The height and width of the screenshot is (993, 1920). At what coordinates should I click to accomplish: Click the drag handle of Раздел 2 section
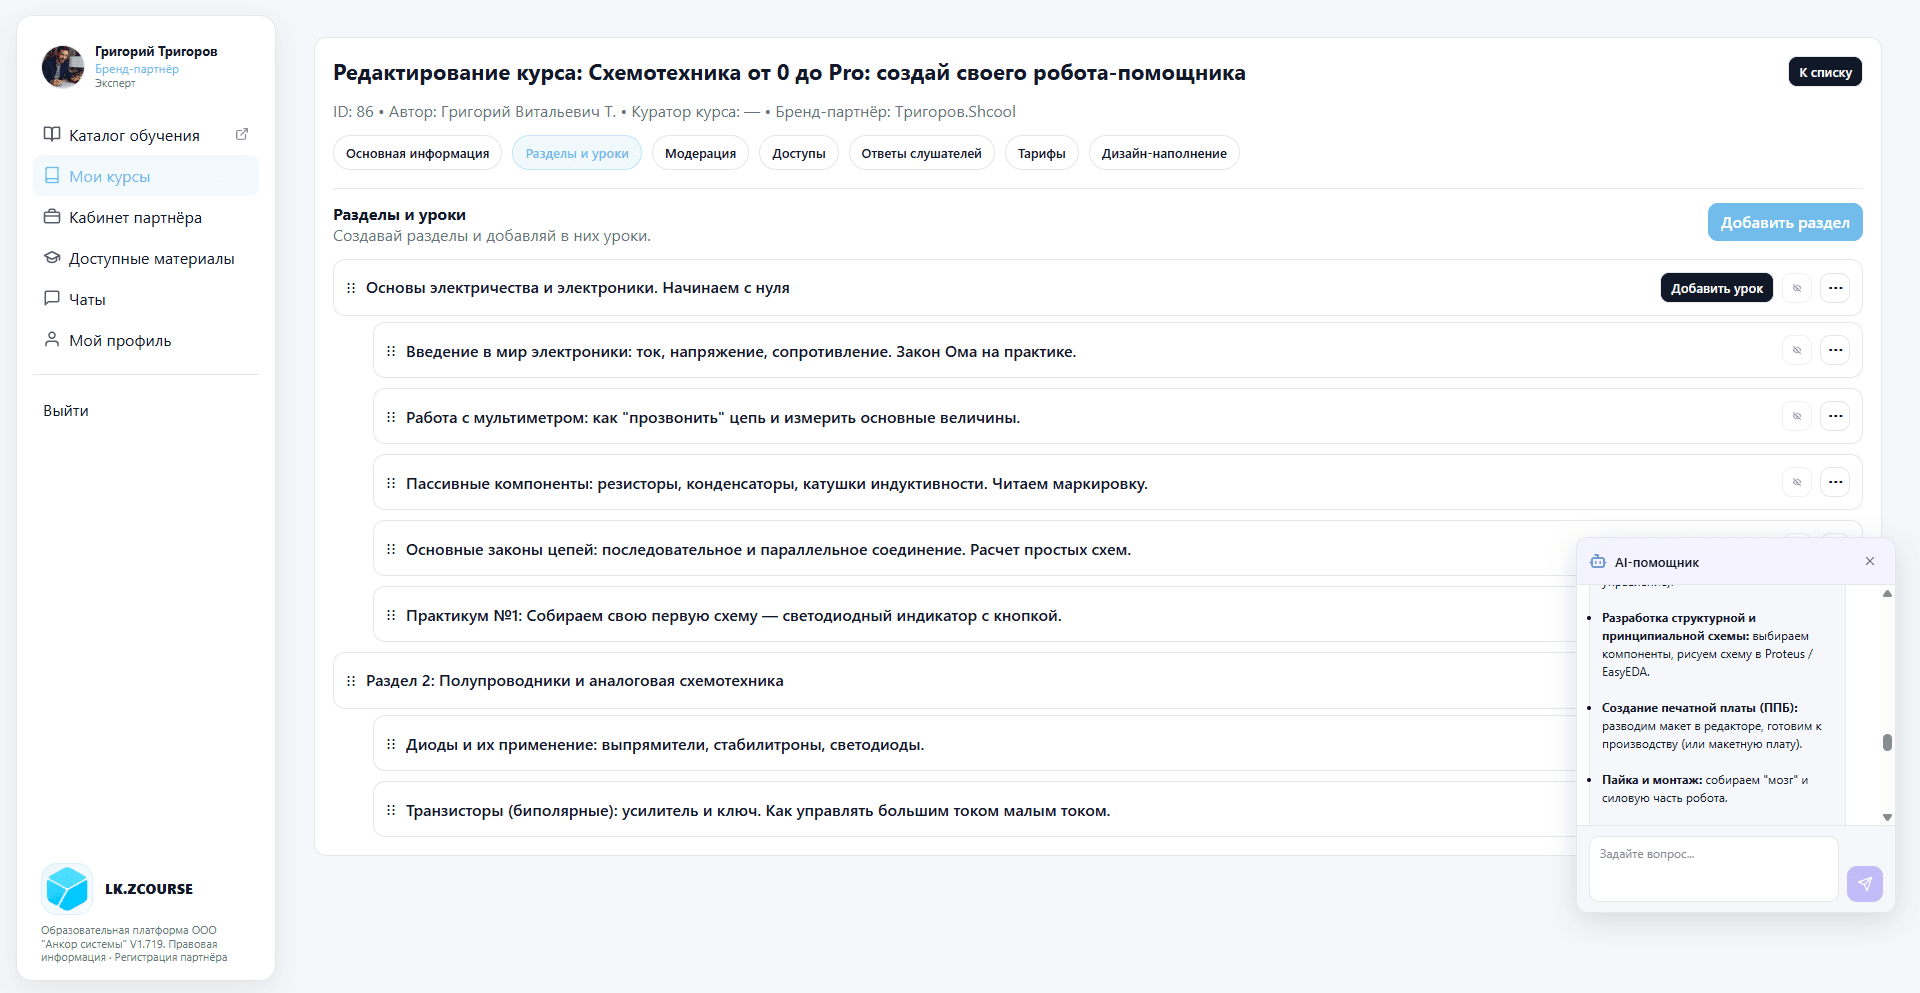pyautogui.click(x=351, y=681)
